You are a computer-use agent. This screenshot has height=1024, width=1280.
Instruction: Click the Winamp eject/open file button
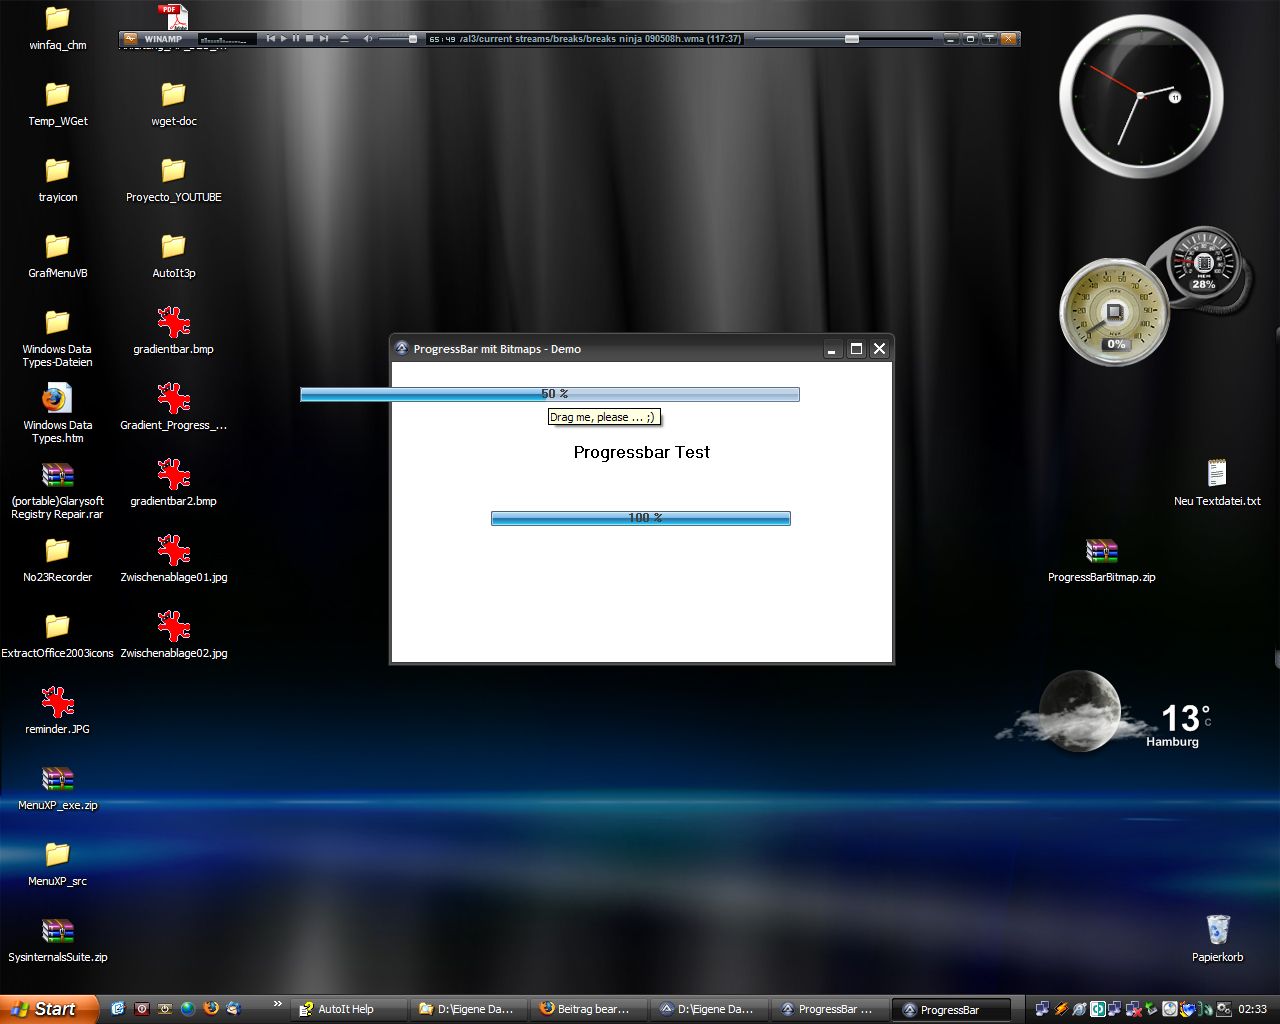[x=344, y=39]
